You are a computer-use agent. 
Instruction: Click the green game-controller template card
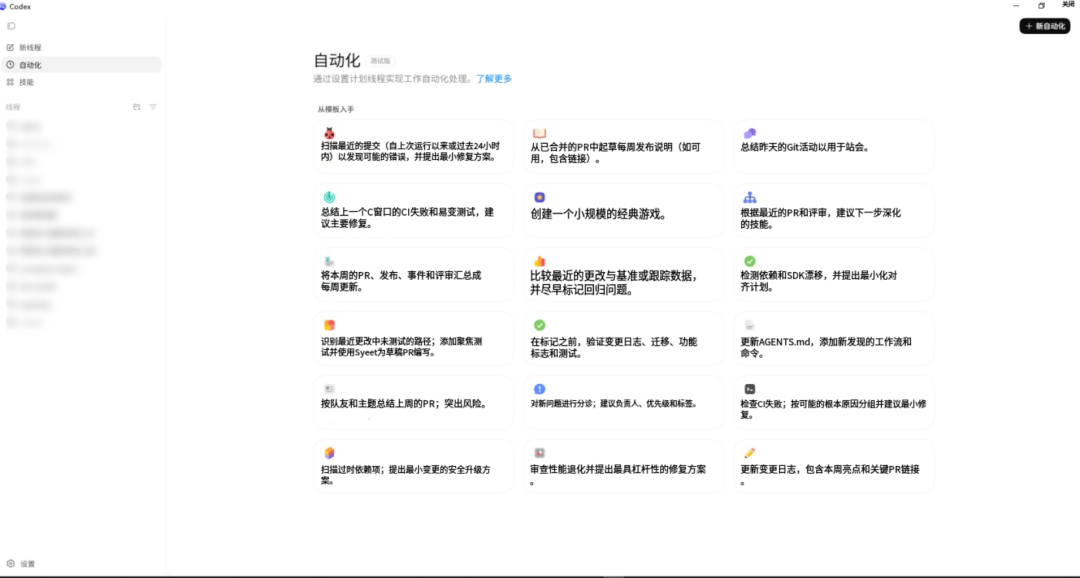click(x=623, y=210)
